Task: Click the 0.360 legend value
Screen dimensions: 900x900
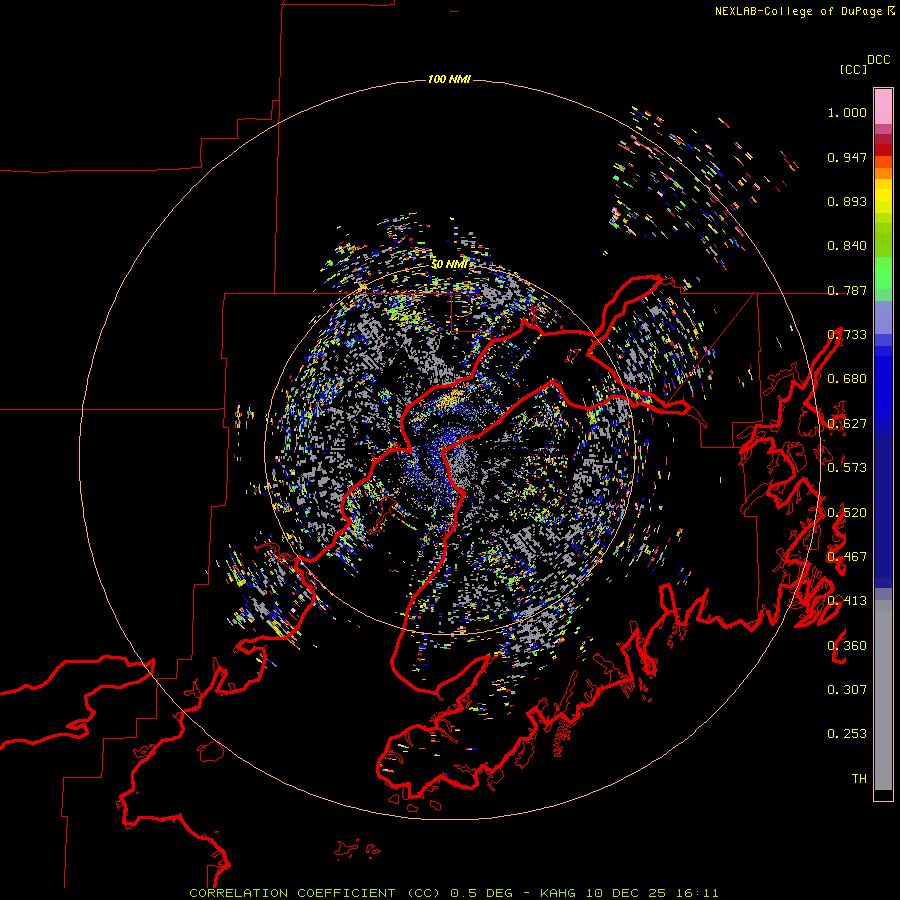Action: click(x=847, y=646)
